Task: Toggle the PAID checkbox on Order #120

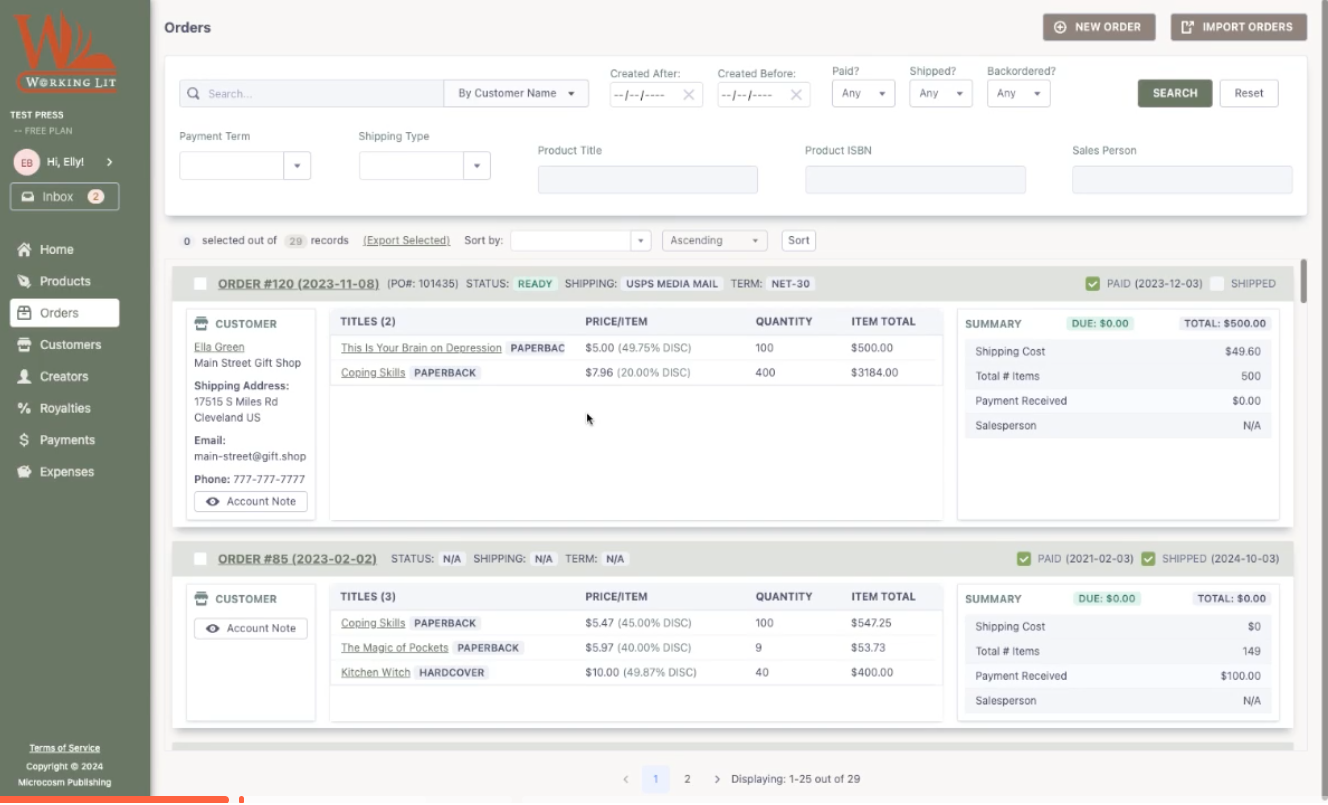Action: 1093,284
